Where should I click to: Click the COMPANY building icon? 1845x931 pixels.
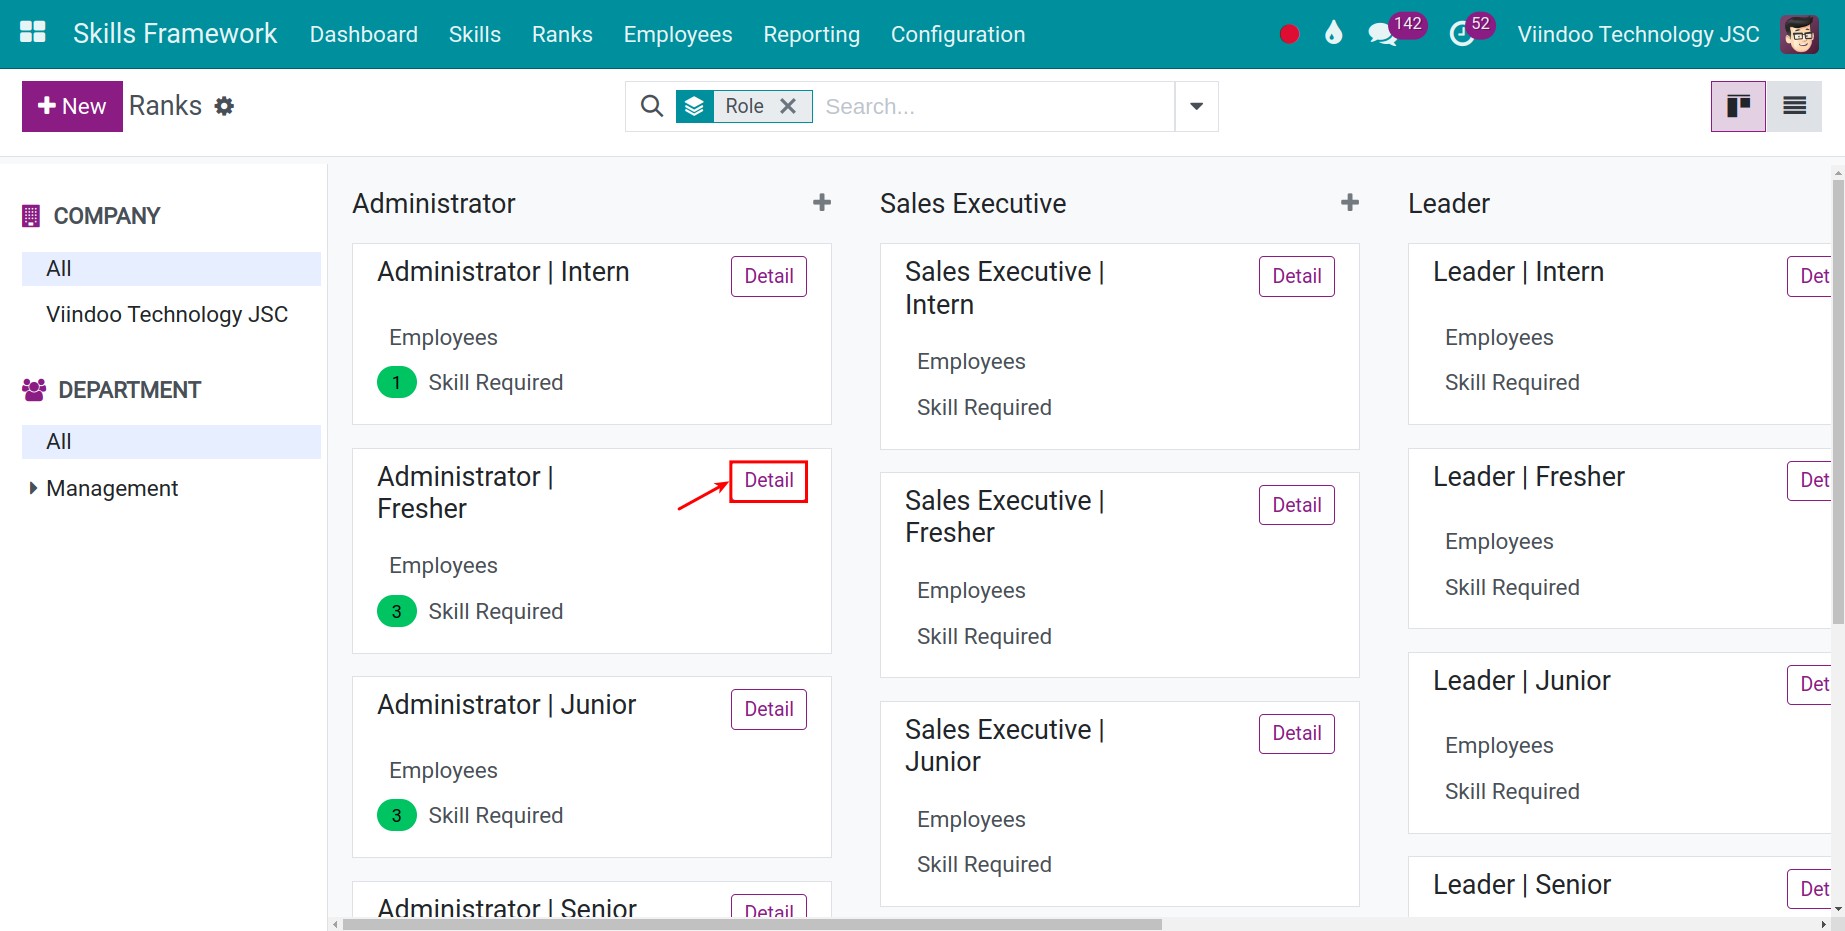pos(31,216)
